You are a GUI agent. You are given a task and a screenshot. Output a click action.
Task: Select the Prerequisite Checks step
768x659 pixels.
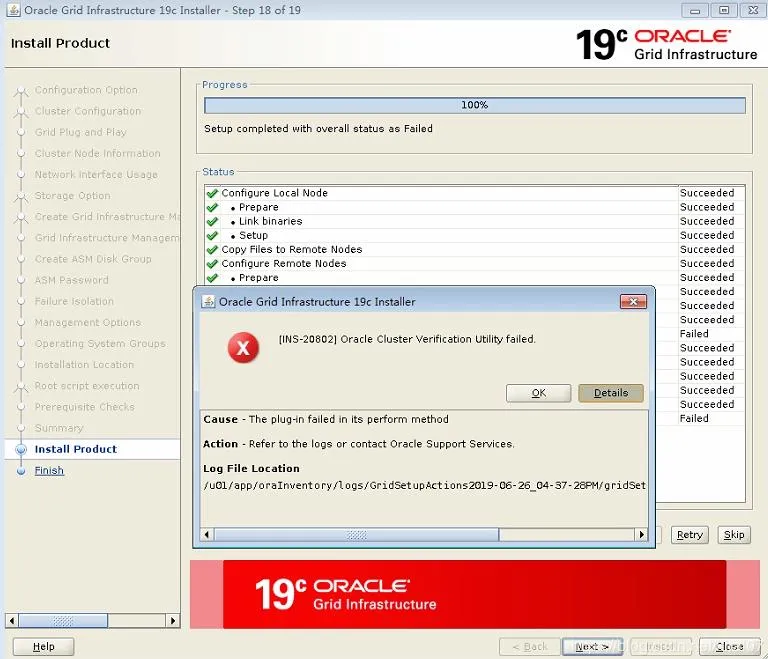84,407
